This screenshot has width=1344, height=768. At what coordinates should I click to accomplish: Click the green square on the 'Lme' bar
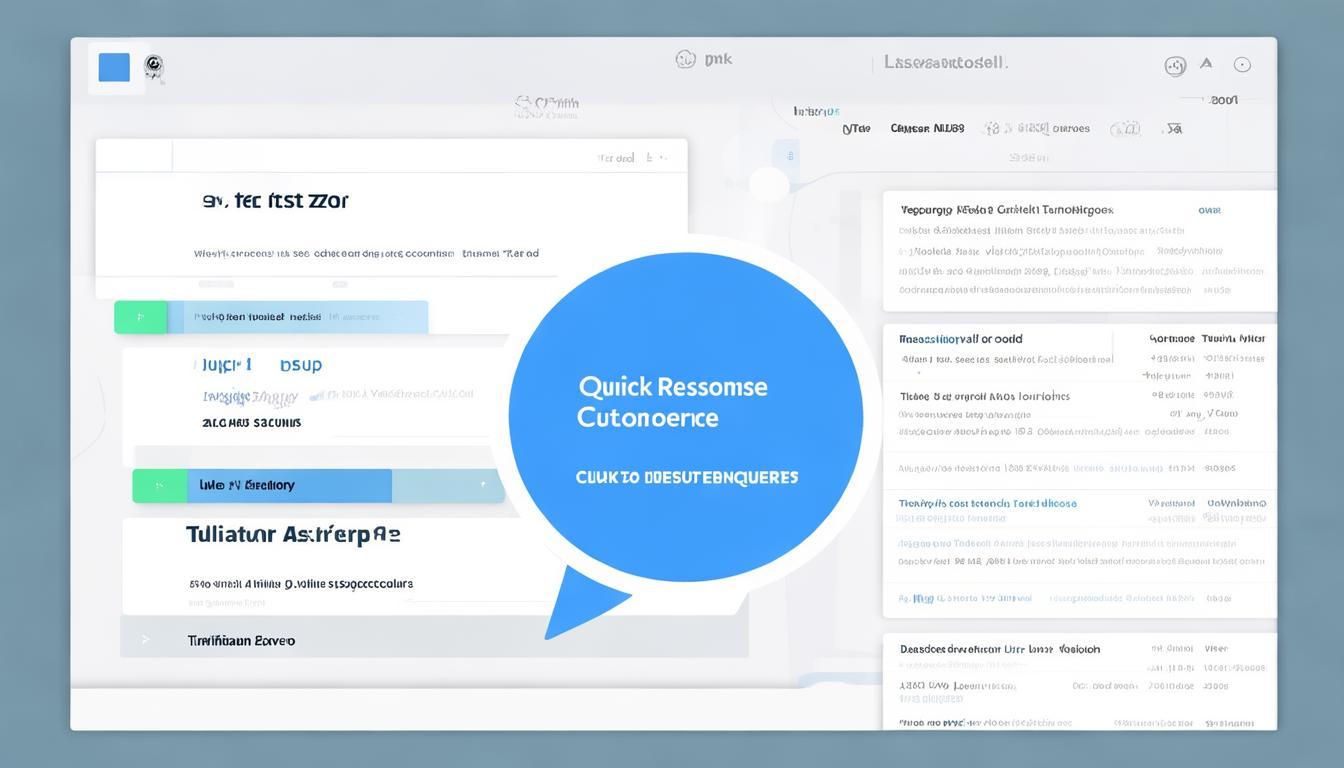[159, 486]
